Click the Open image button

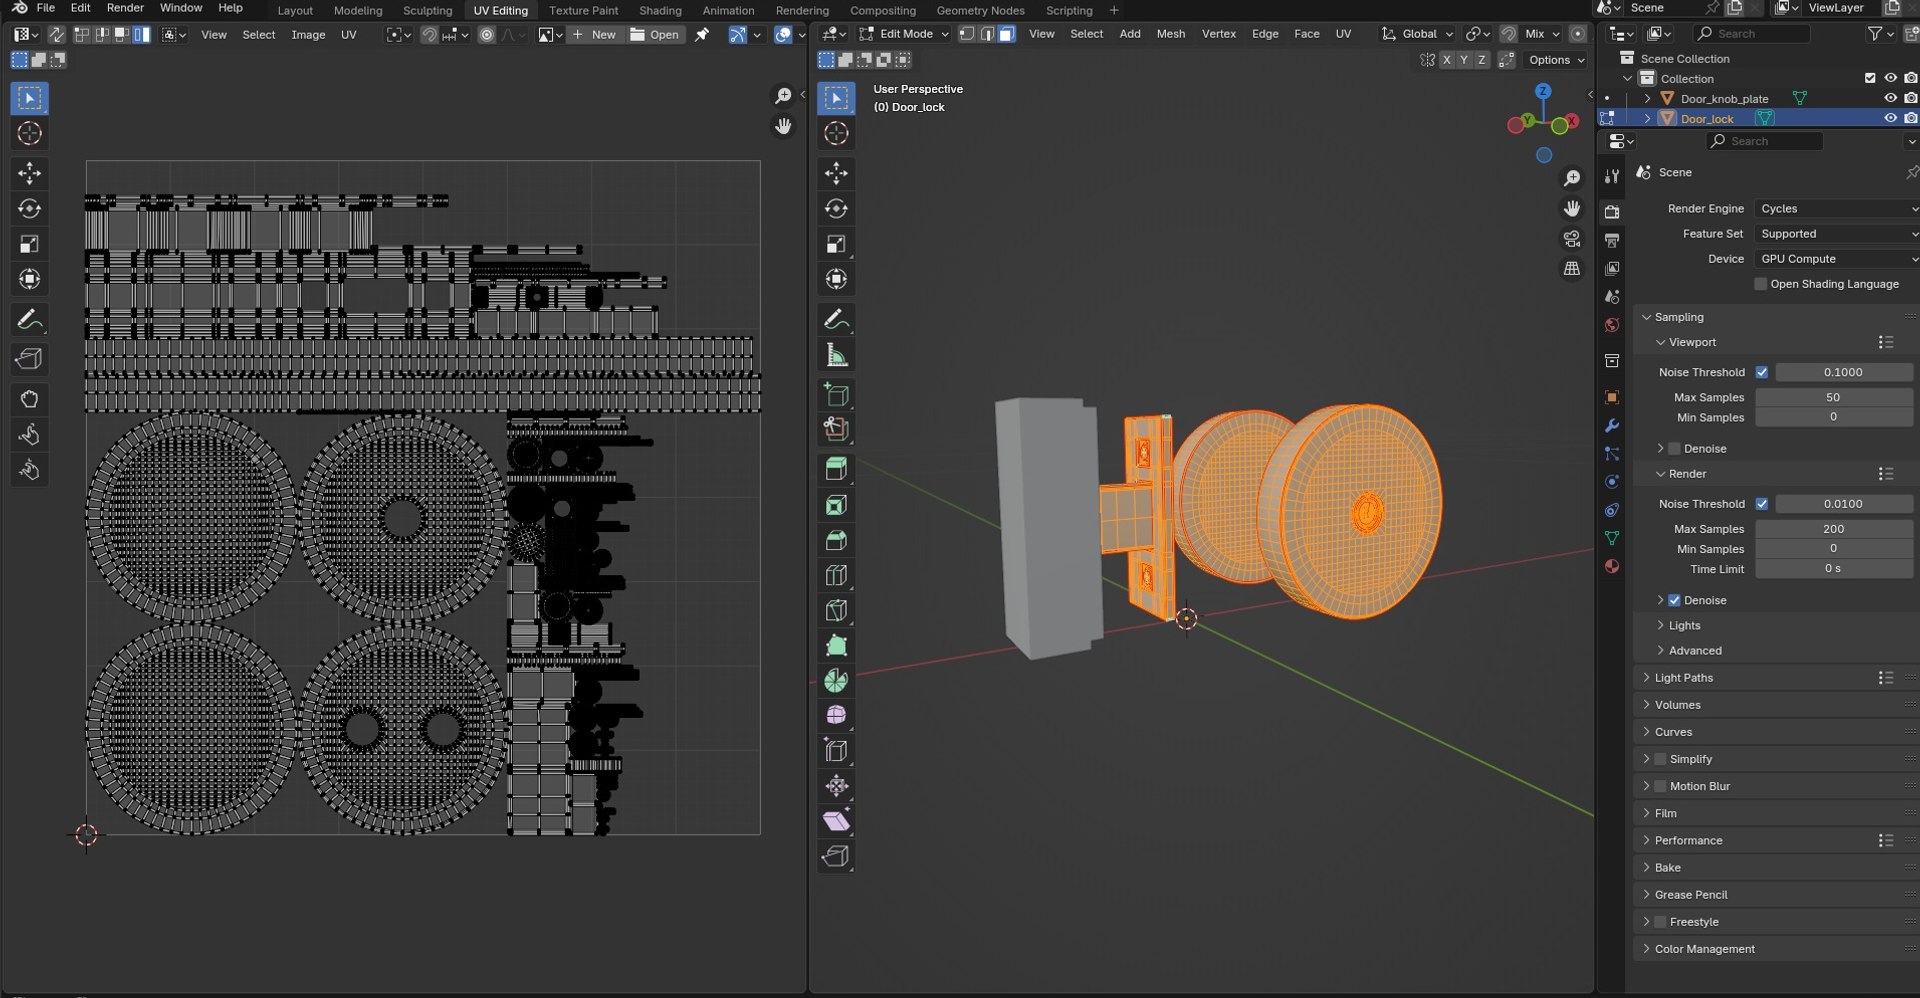655,34
